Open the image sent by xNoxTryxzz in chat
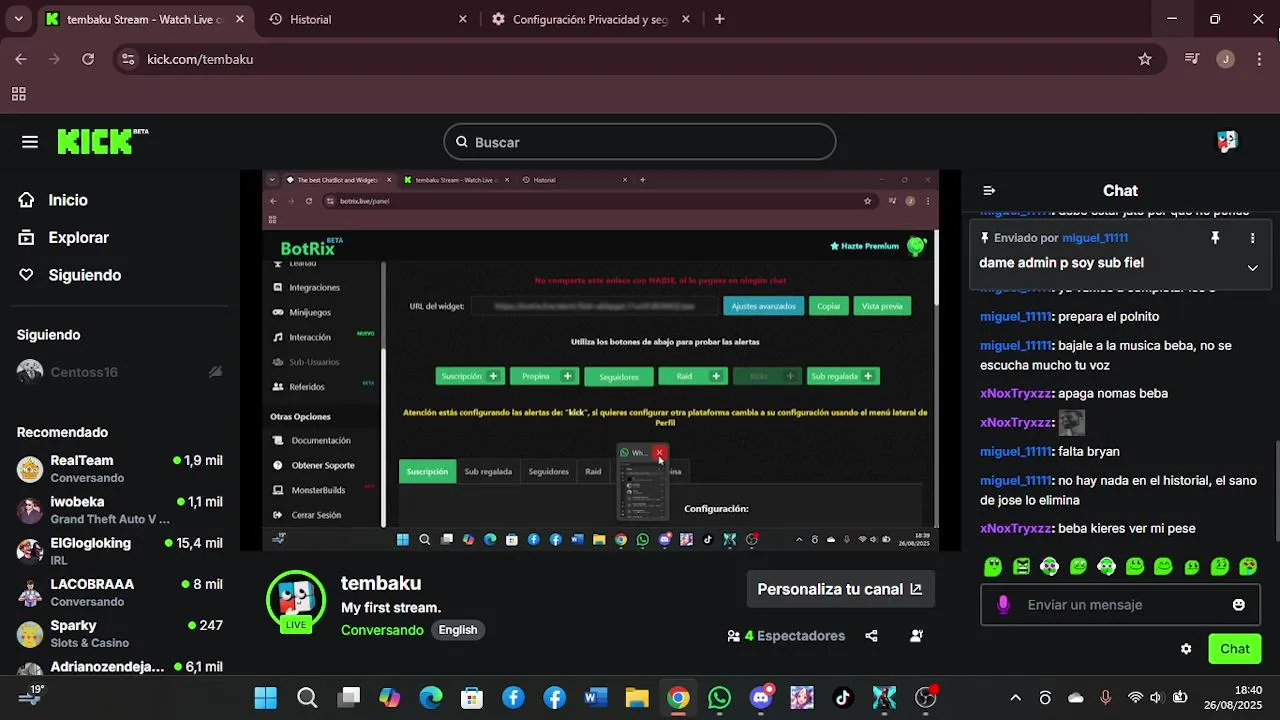 click(x=1071, y=422)
